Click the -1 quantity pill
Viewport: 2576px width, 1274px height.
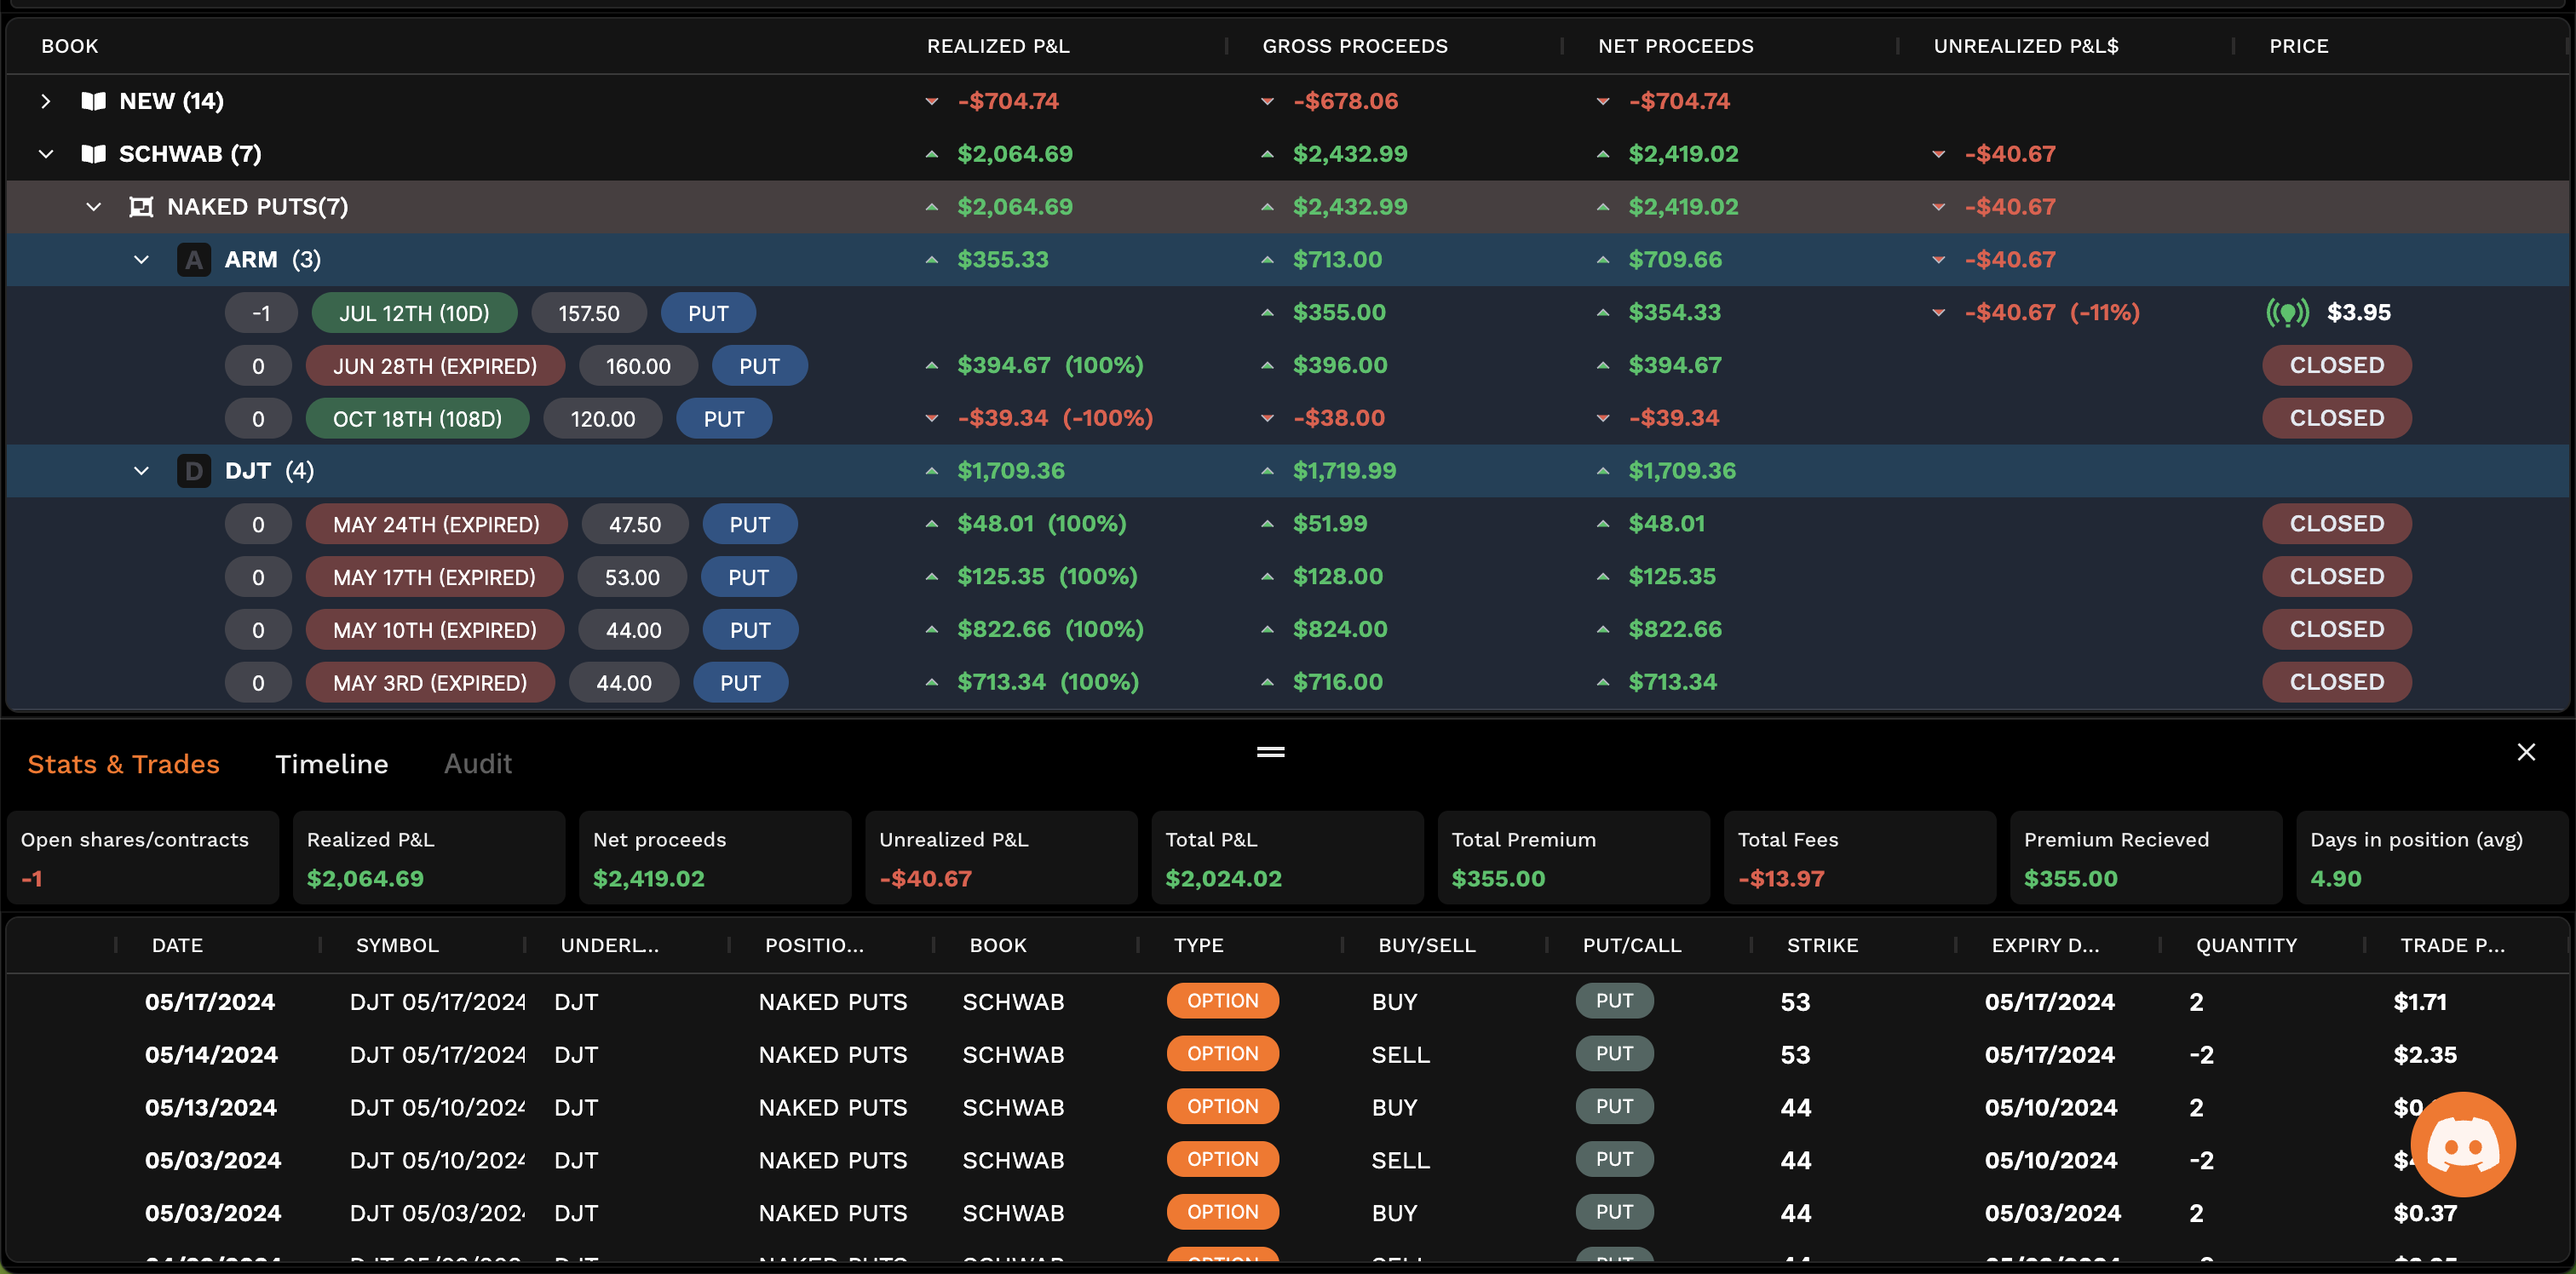point(261,313)
